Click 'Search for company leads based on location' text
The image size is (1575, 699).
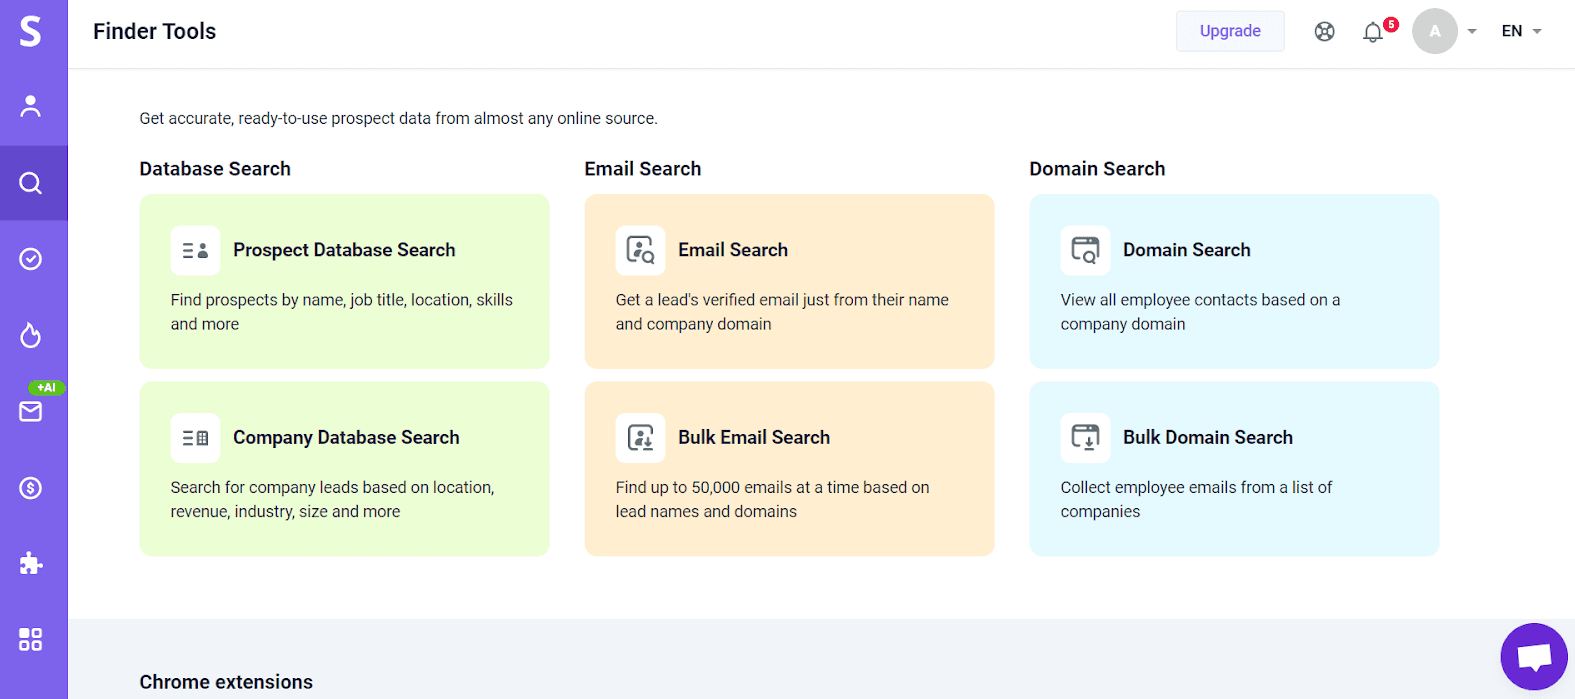click(x=333, y=499)
